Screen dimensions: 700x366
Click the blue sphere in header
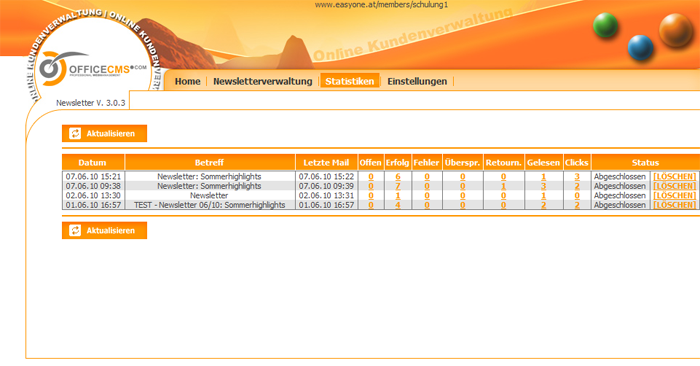640,47
